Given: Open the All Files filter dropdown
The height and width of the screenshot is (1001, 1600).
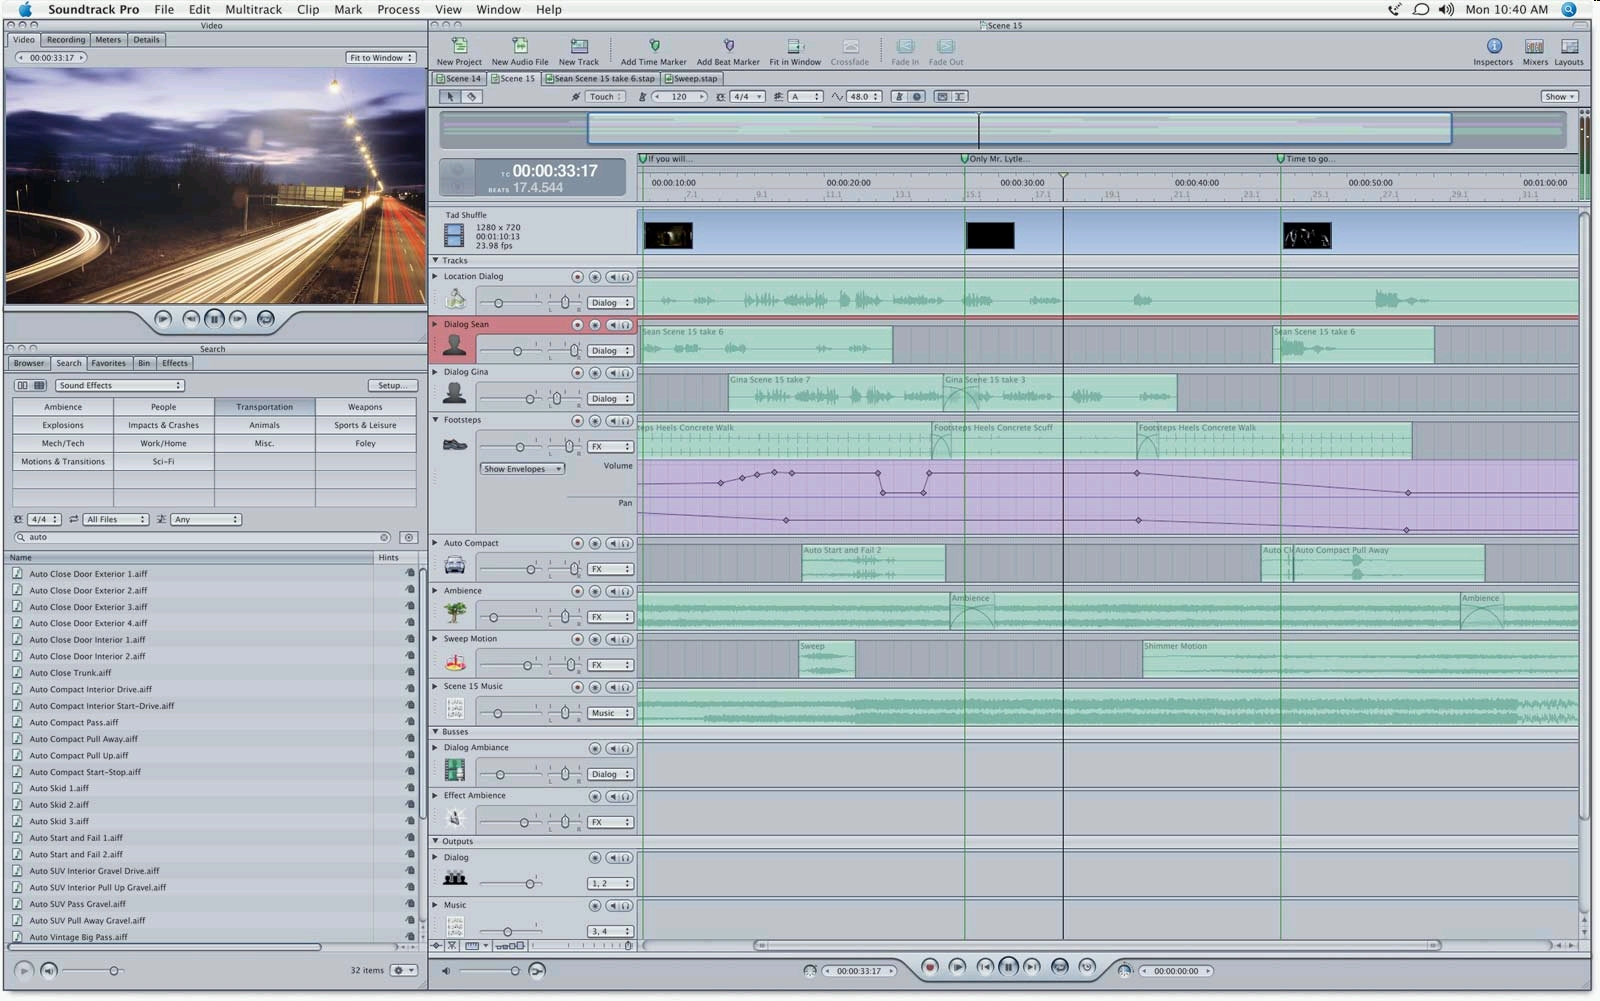Looking at the screenshot, I should (116, 520).
